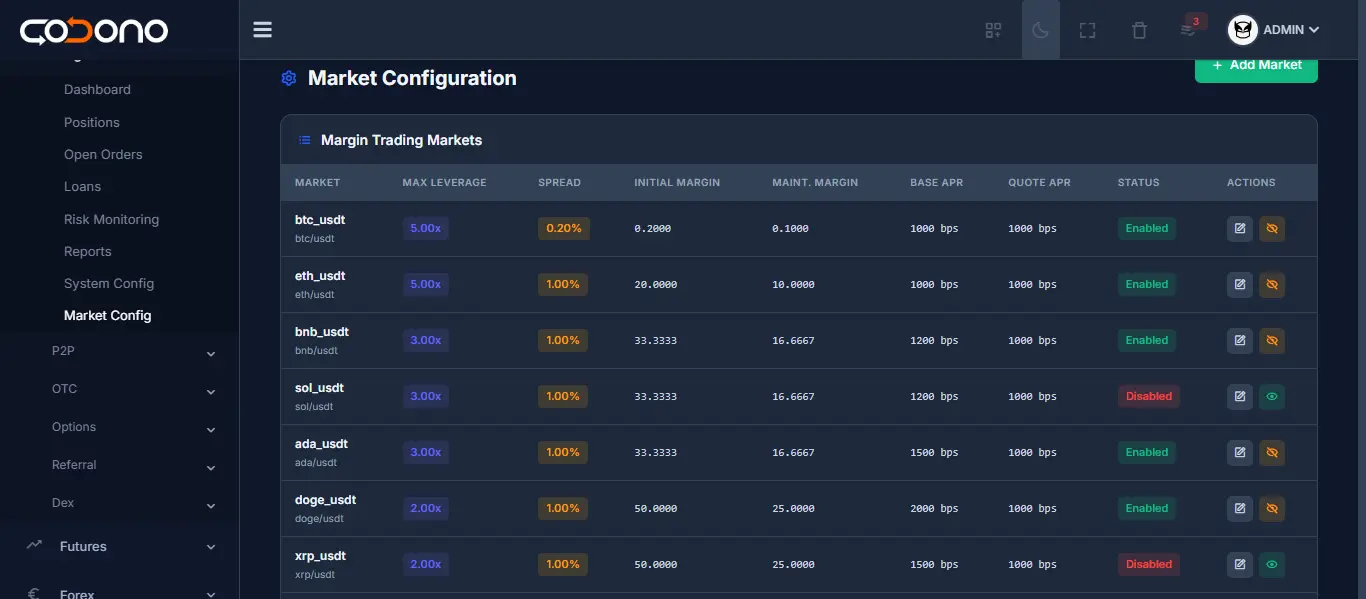This screenshot has height=599, width=1366.
Task: Click the gear icon beside Market Configuration
Action: 288,78
